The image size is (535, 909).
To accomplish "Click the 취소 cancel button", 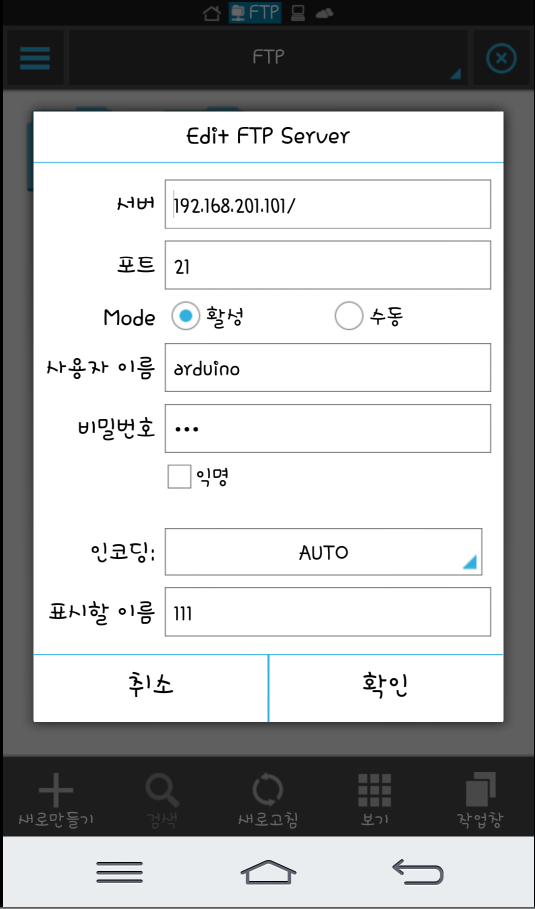I will point(151,688).
